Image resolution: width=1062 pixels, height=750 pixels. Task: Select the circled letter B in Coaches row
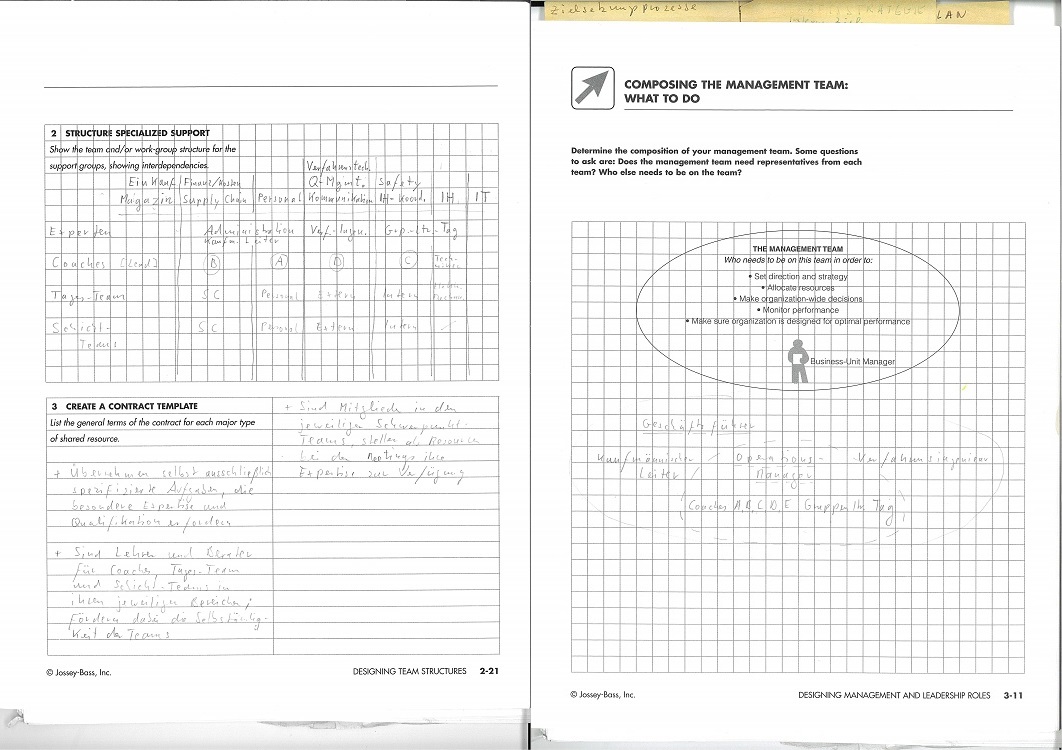pos(212,263)
